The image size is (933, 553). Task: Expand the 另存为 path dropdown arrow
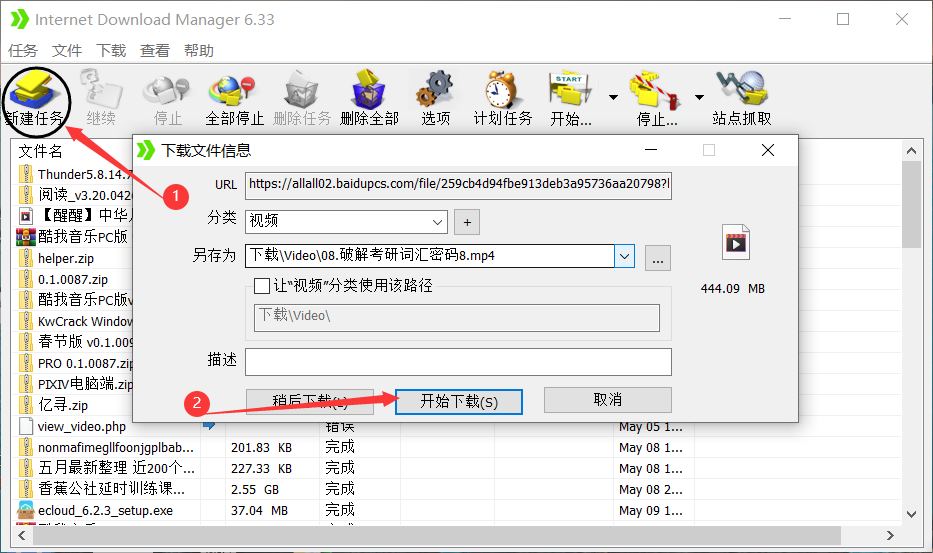[x=624, y=257]
